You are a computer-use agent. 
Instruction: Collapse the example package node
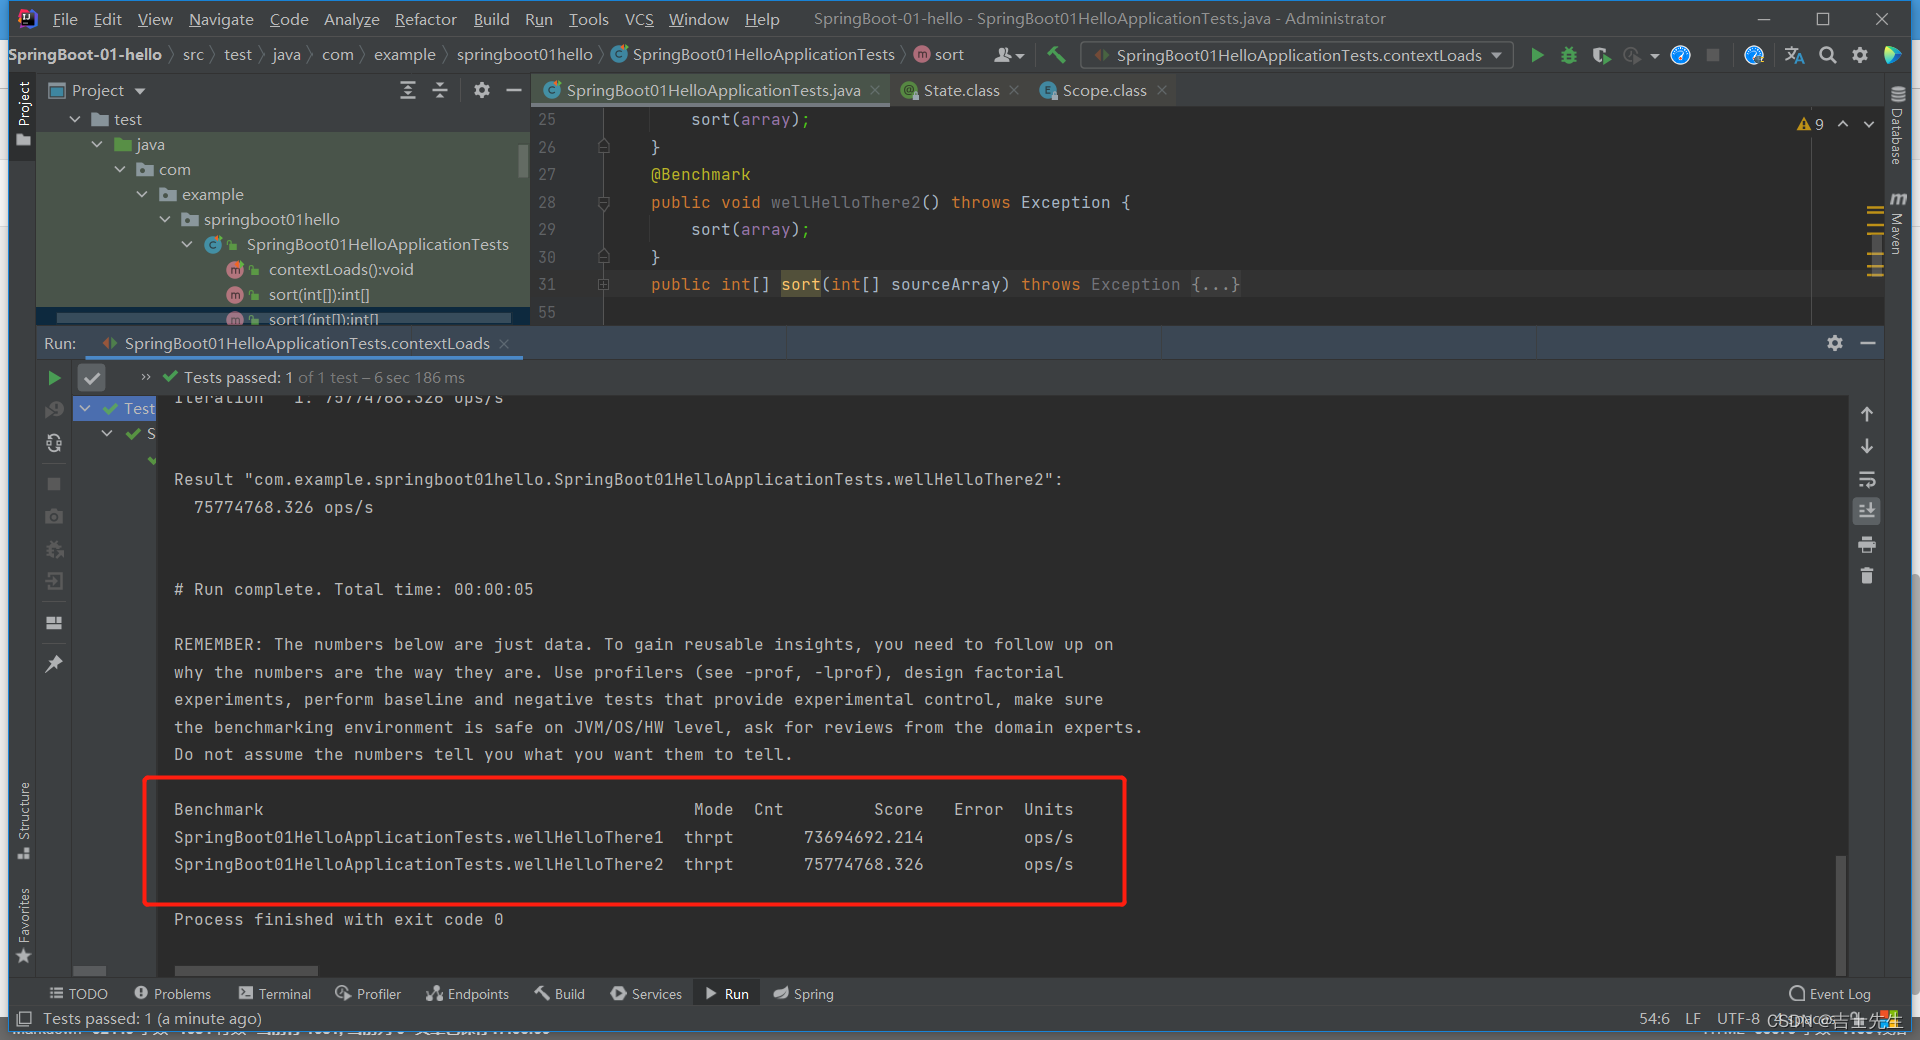tap(142, 194)
